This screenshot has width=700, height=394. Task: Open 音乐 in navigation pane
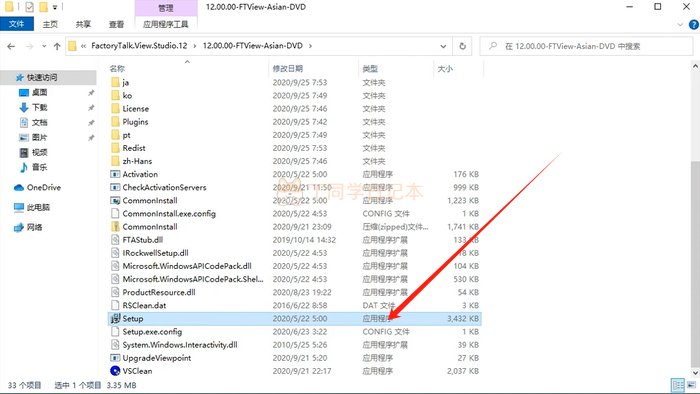coord(39,167)
